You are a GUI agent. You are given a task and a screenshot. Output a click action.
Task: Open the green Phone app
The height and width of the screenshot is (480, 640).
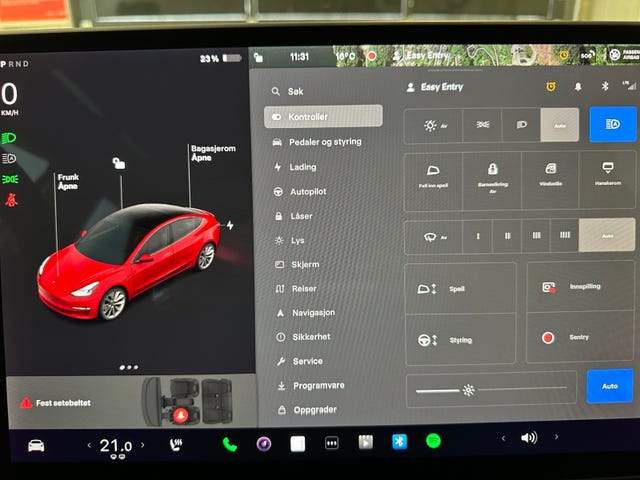(230, 444)
